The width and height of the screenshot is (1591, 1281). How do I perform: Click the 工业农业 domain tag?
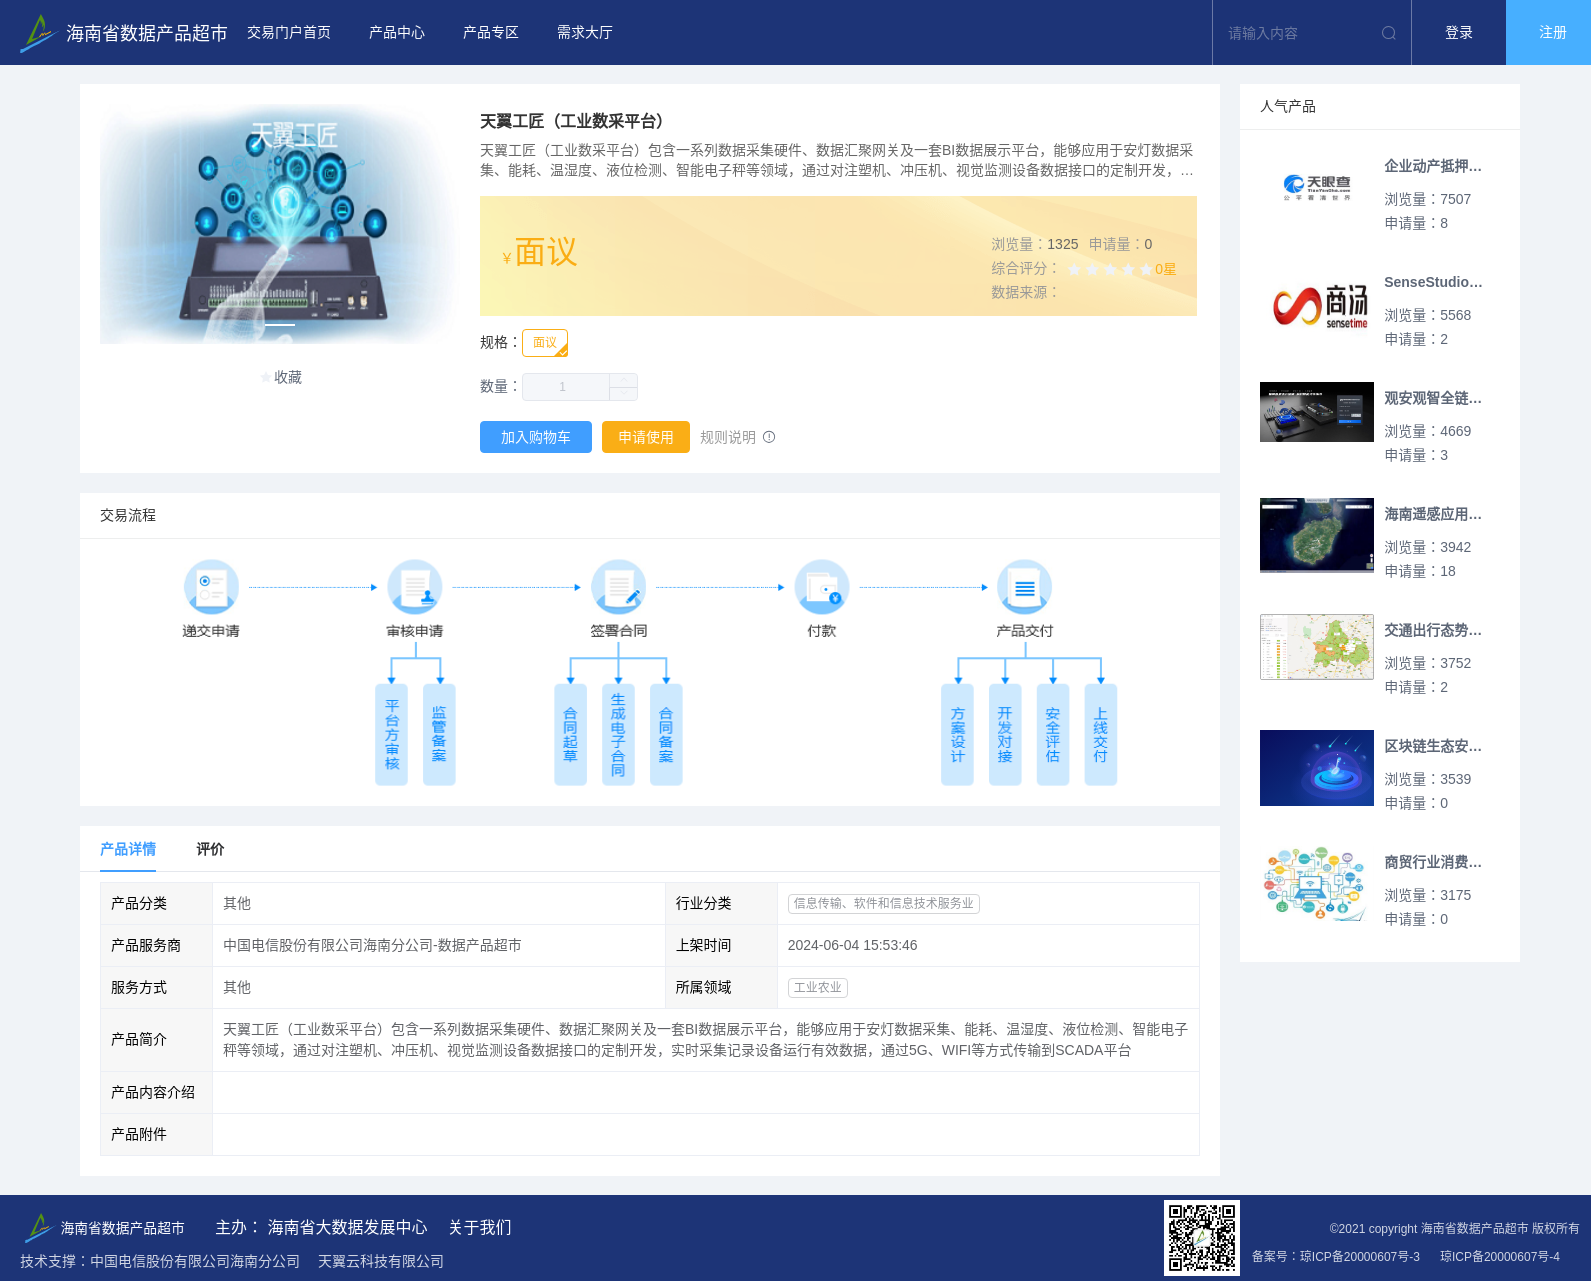818,987
